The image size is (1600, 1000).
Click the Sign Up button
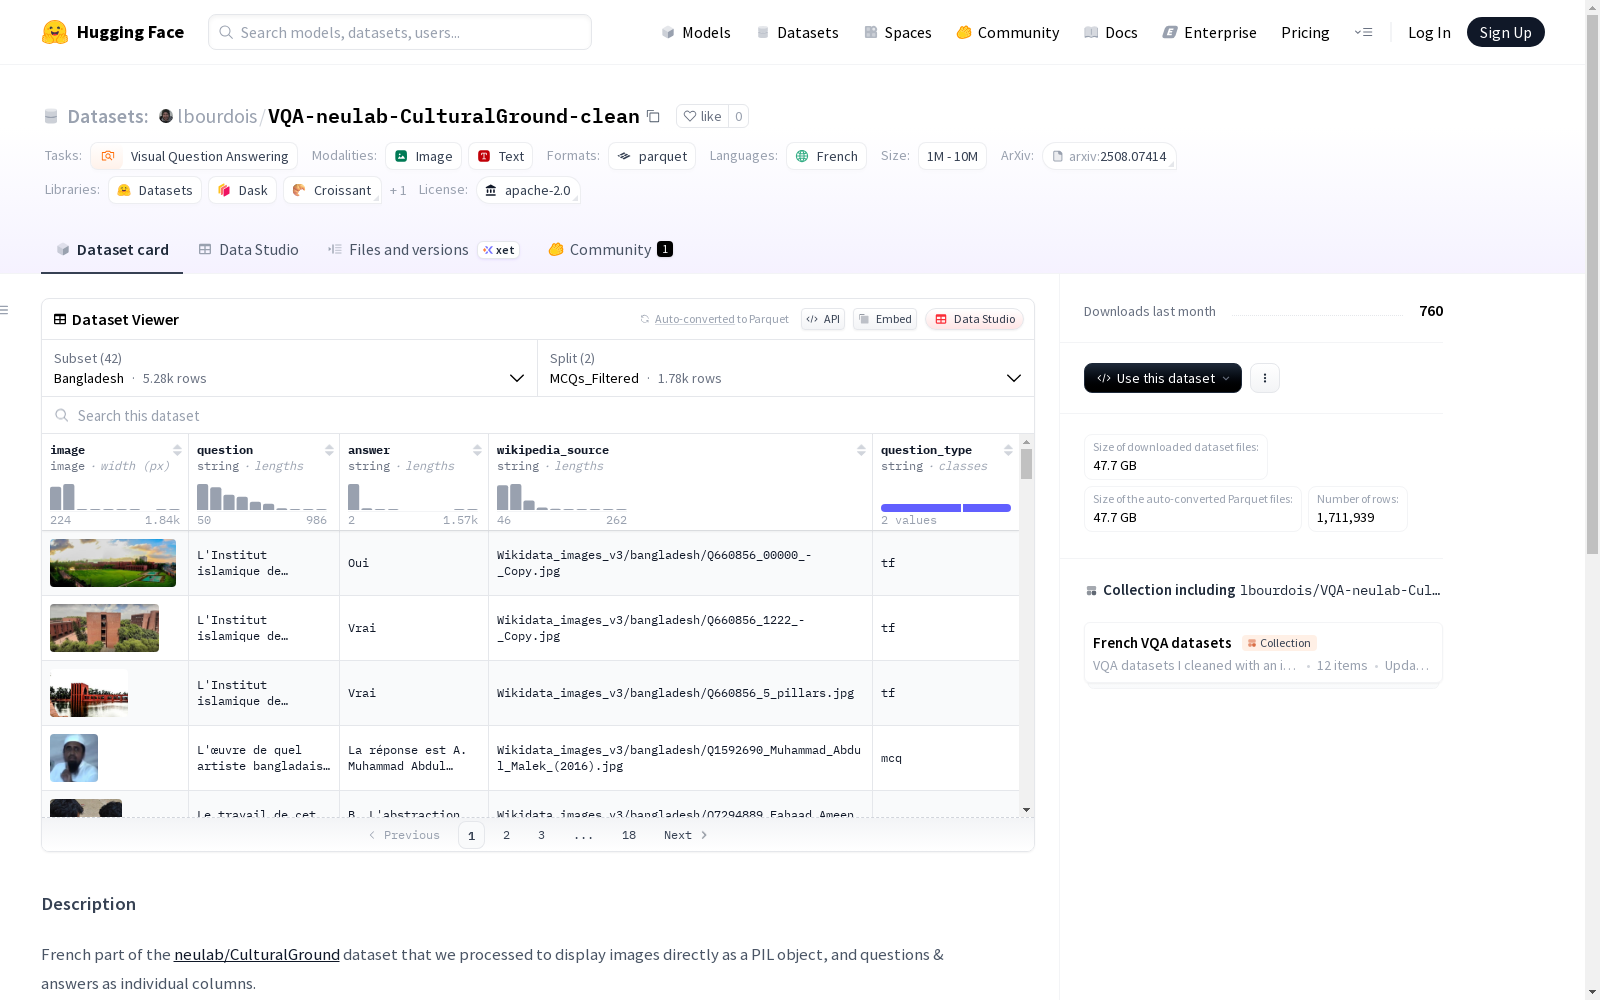[x=1506, y=32]
